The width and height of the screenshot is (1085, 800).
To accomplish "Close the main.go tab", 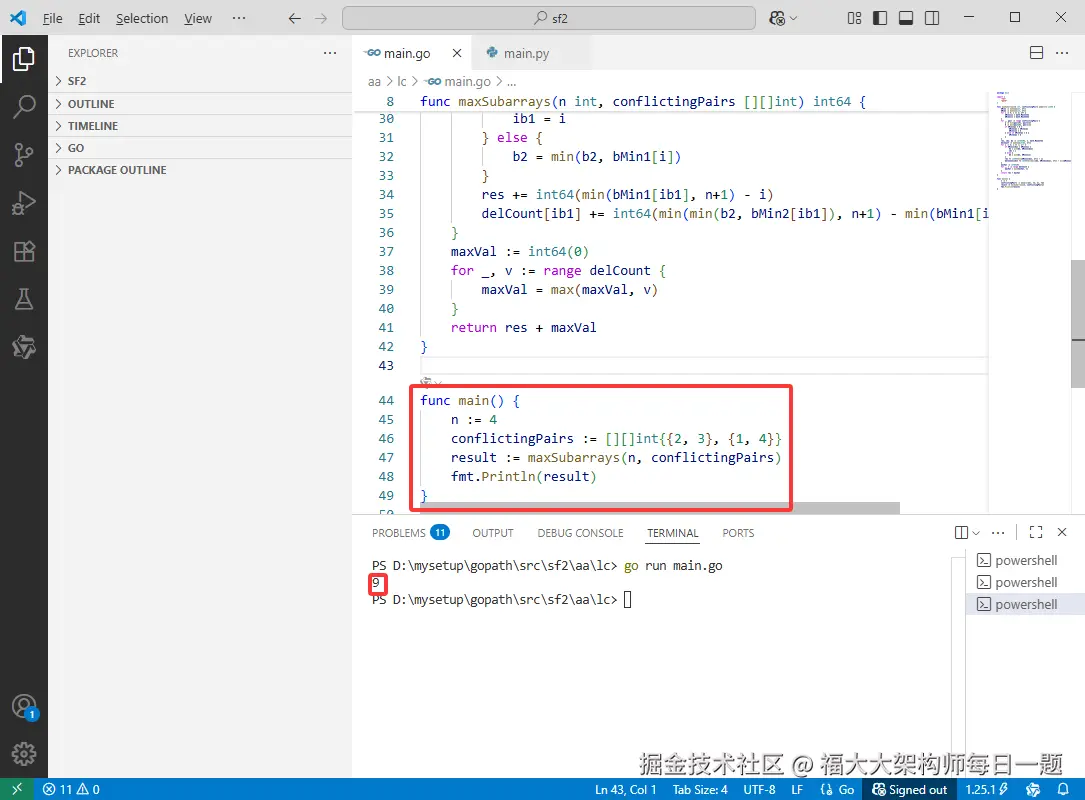I will click(457, 53).
